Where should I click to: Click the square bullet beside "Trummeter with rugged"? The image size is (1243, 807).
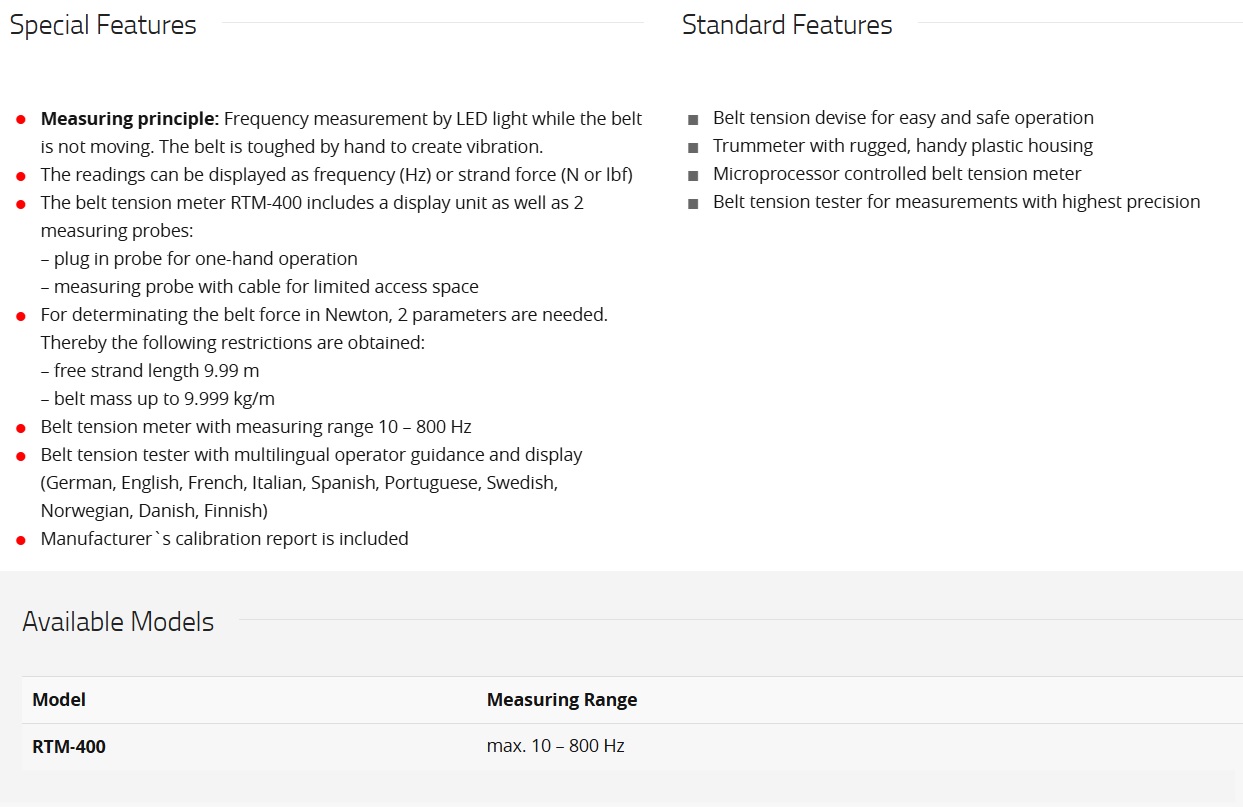[693, 148]
